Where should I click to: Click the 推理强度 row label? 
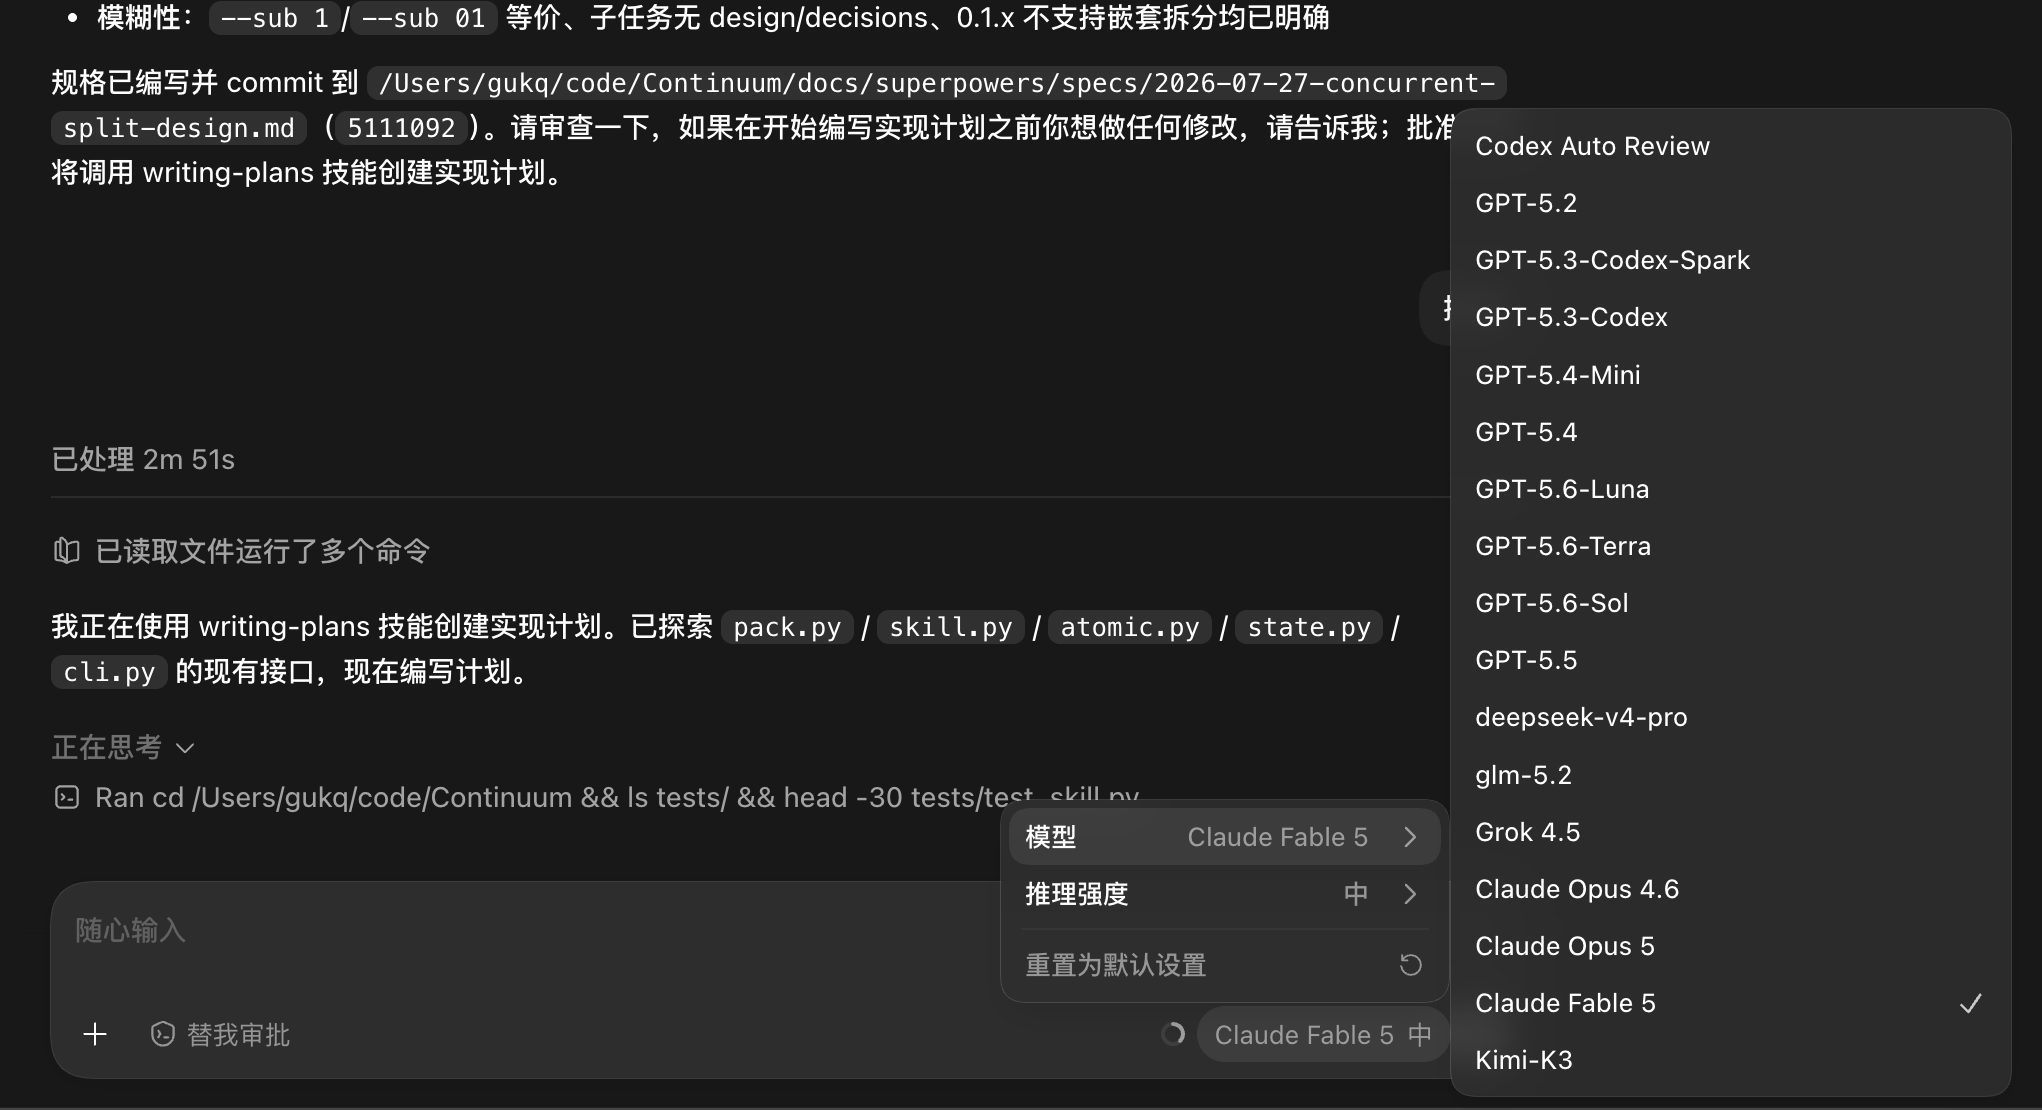[1077, 894]
